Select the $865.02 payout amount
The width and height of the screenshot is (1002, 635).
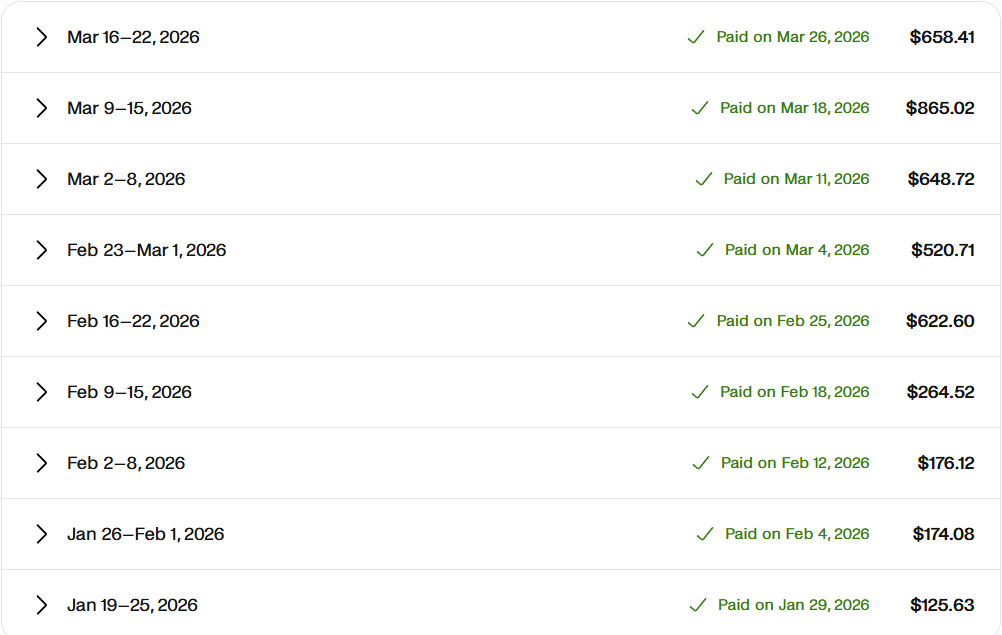[x=940, y=108]
